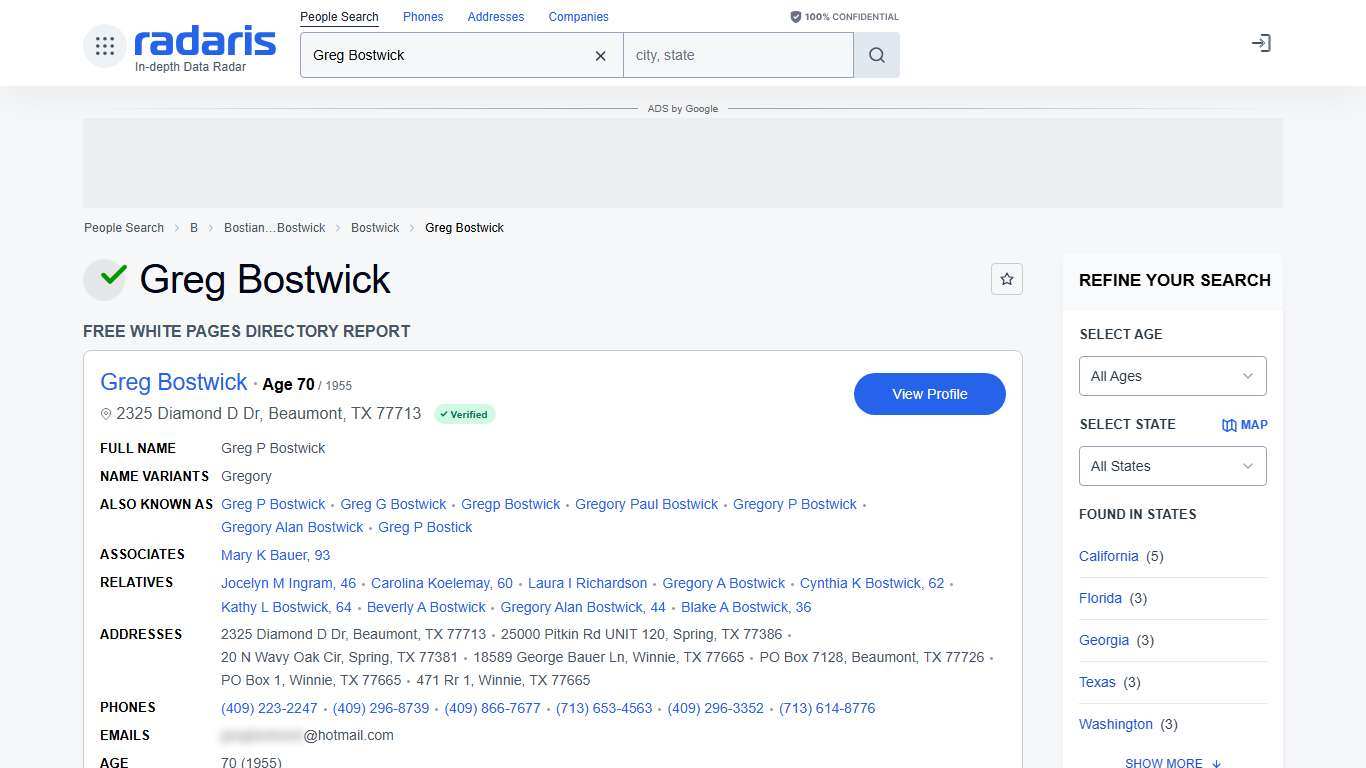Click the View Profile button
Image resolution: width=1366 pixels, height=768 pixels.
click(929, 394)
